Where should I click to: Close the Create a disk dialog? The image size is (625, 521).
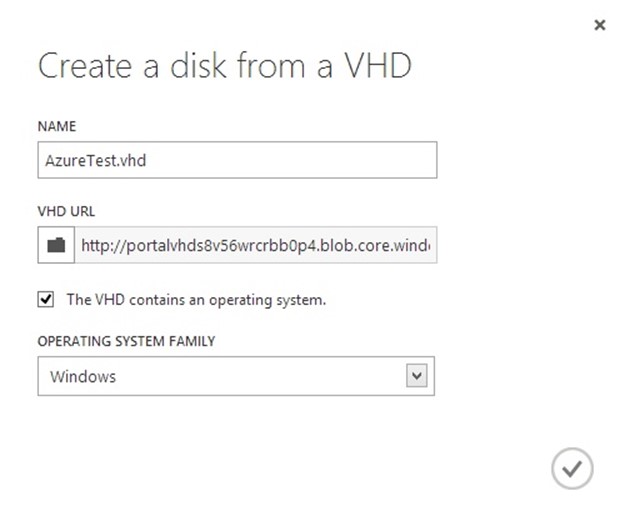point(599,25)
